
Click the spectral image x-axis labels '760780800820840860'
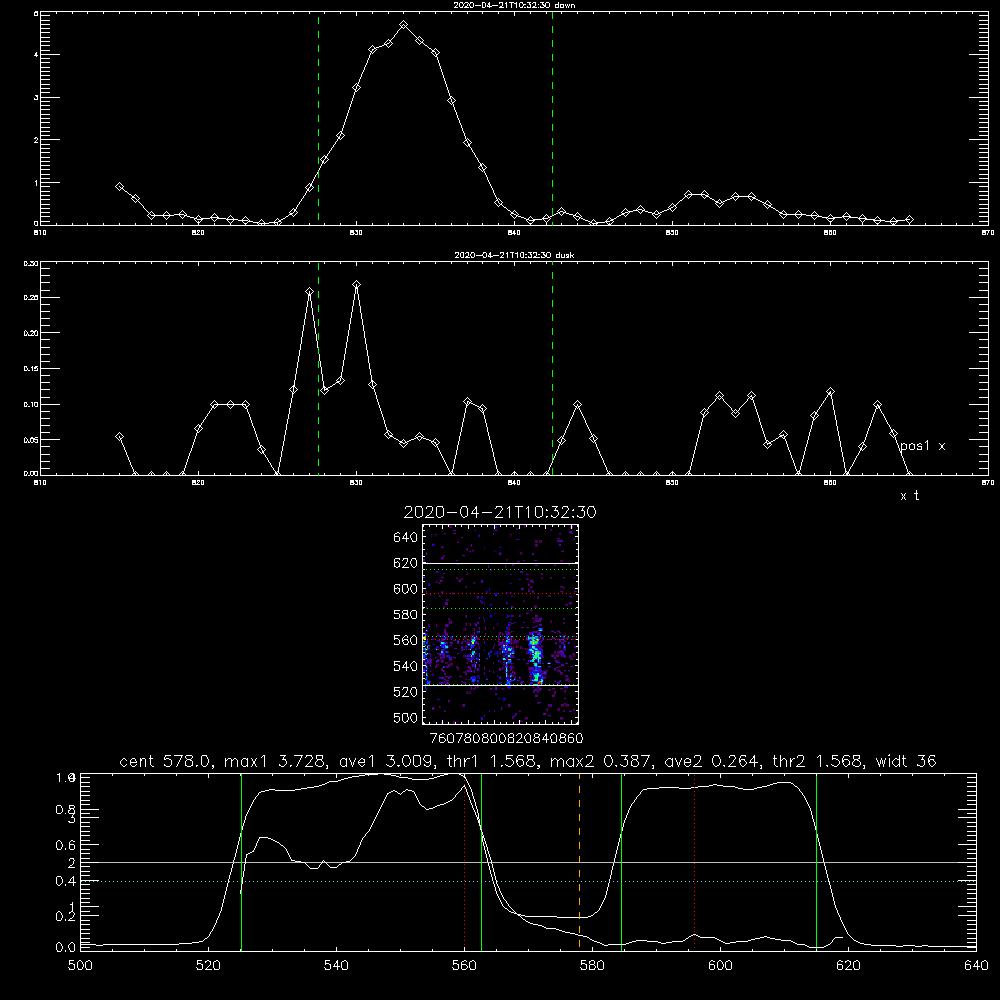click(506, 738)
